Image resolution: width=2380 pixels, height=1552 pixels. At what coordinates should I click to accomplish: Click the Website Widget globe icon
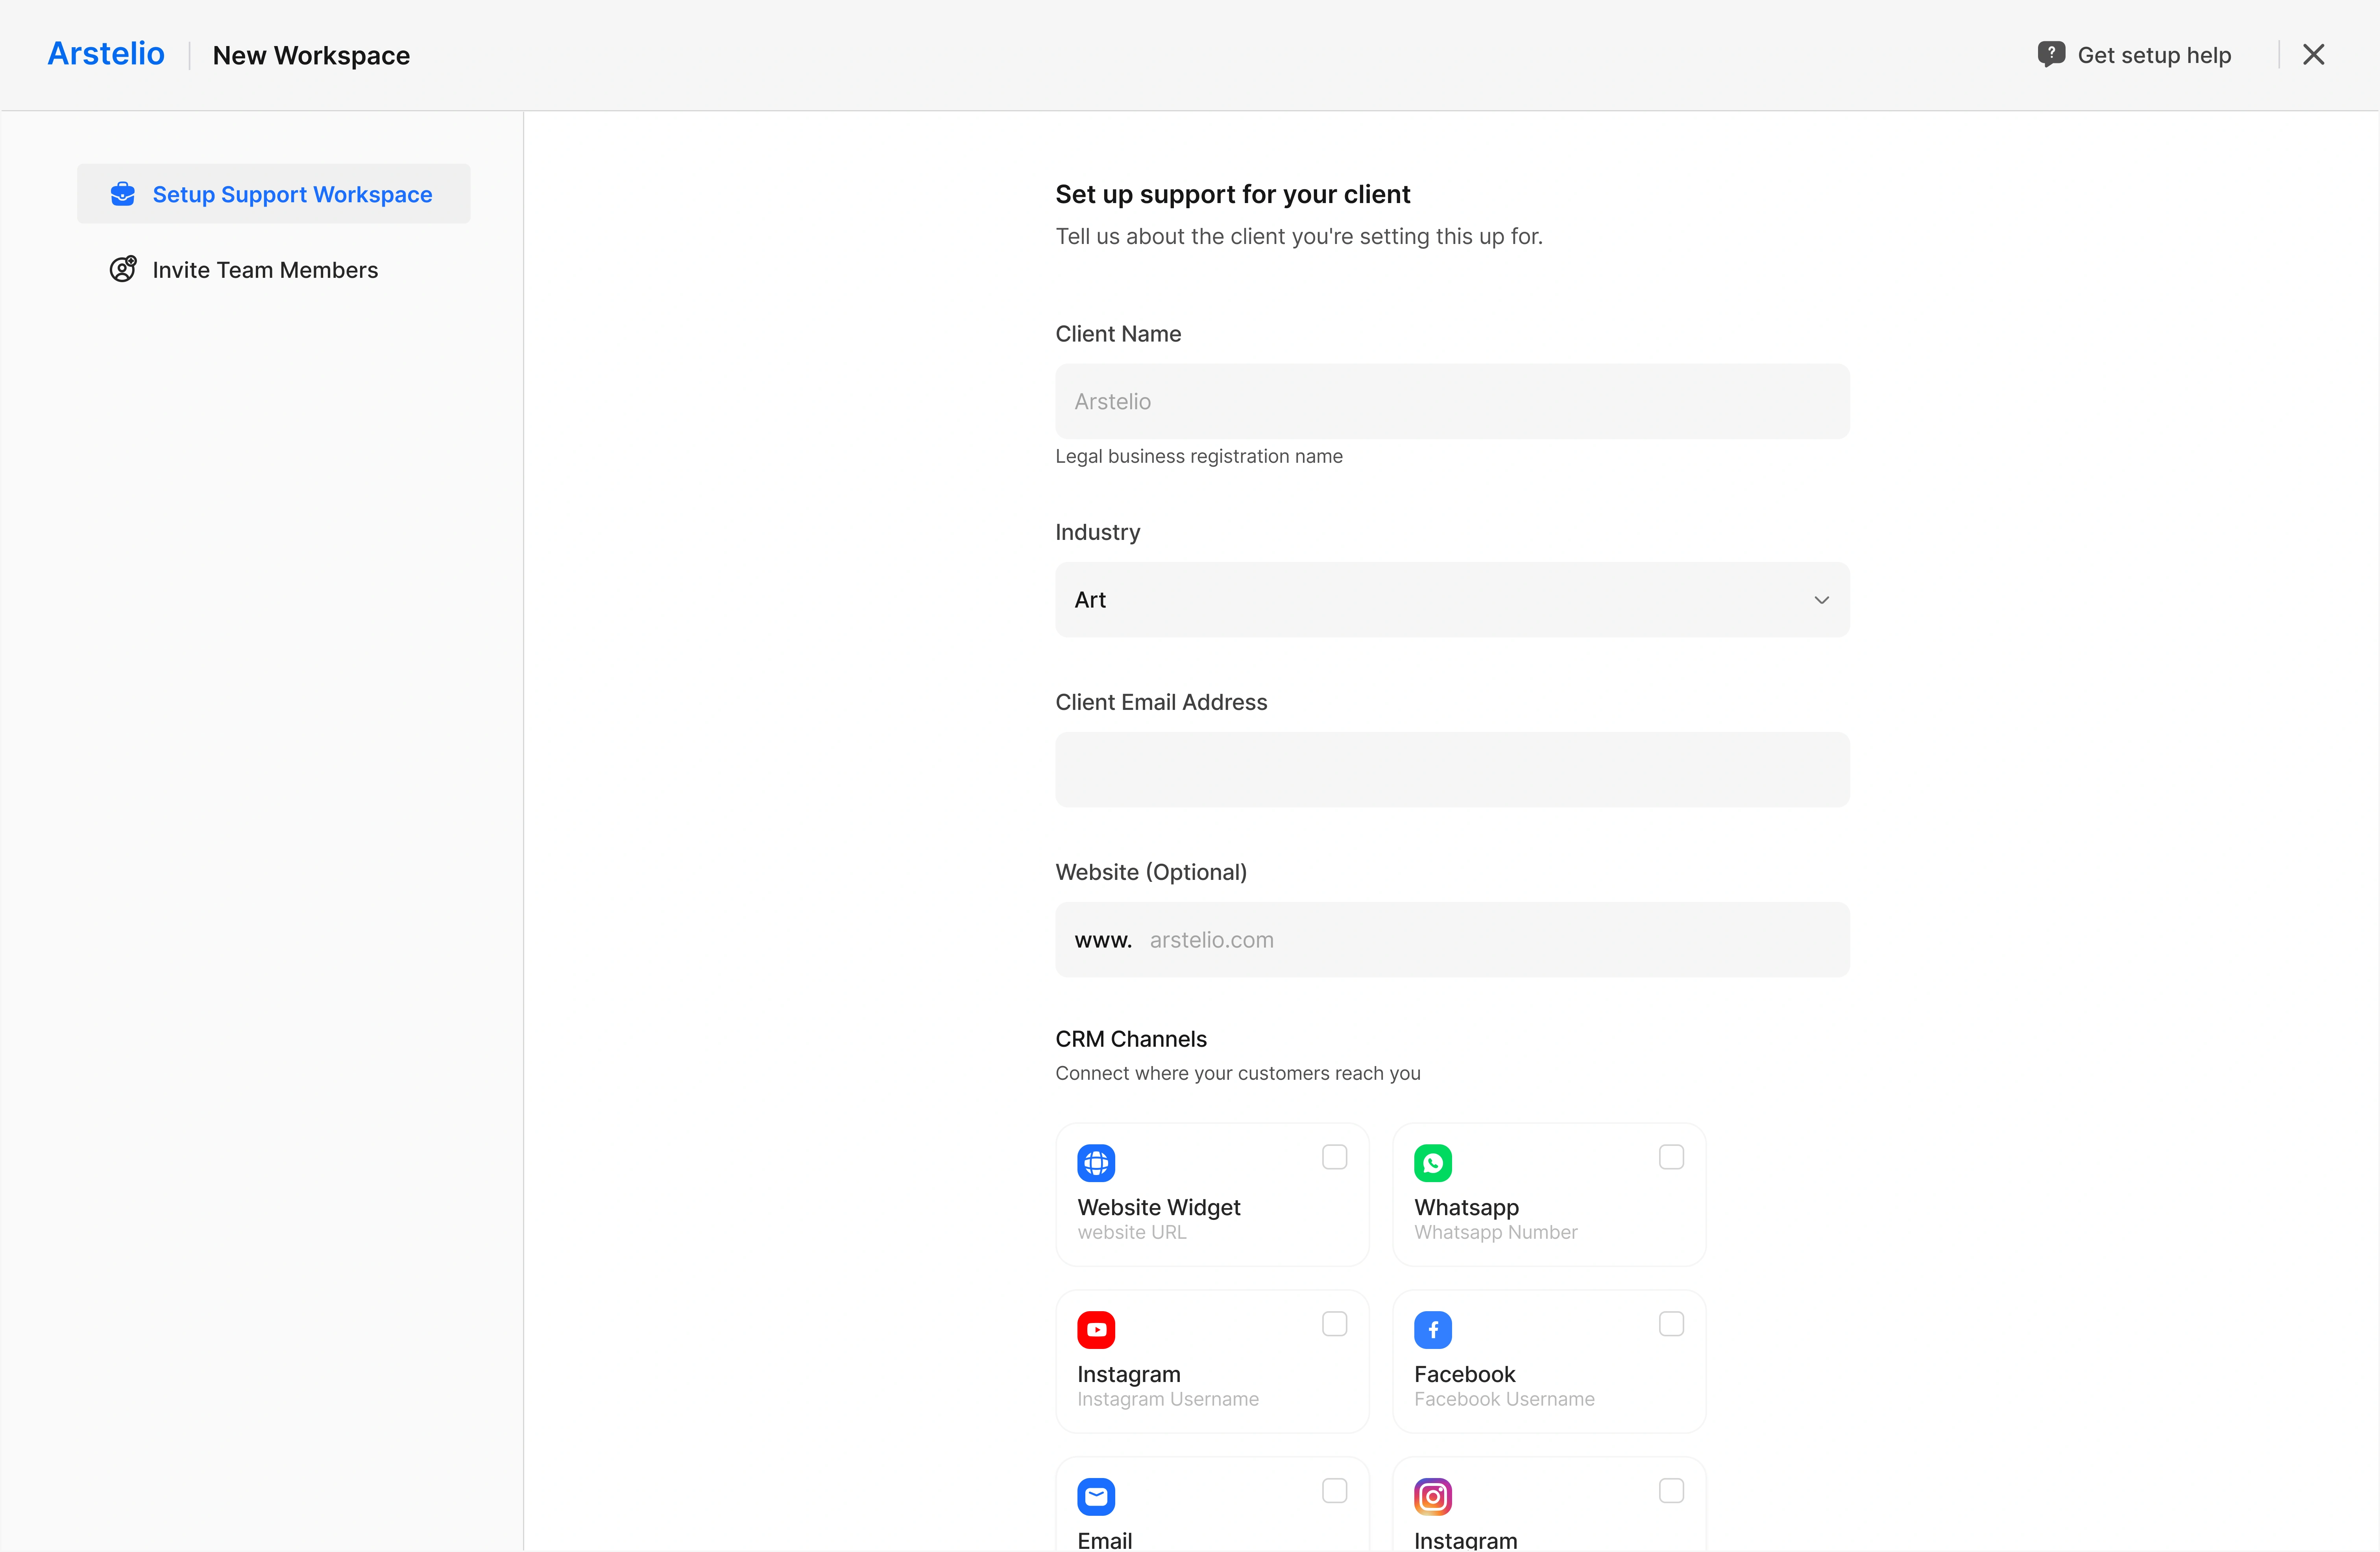(1096, 1162)
